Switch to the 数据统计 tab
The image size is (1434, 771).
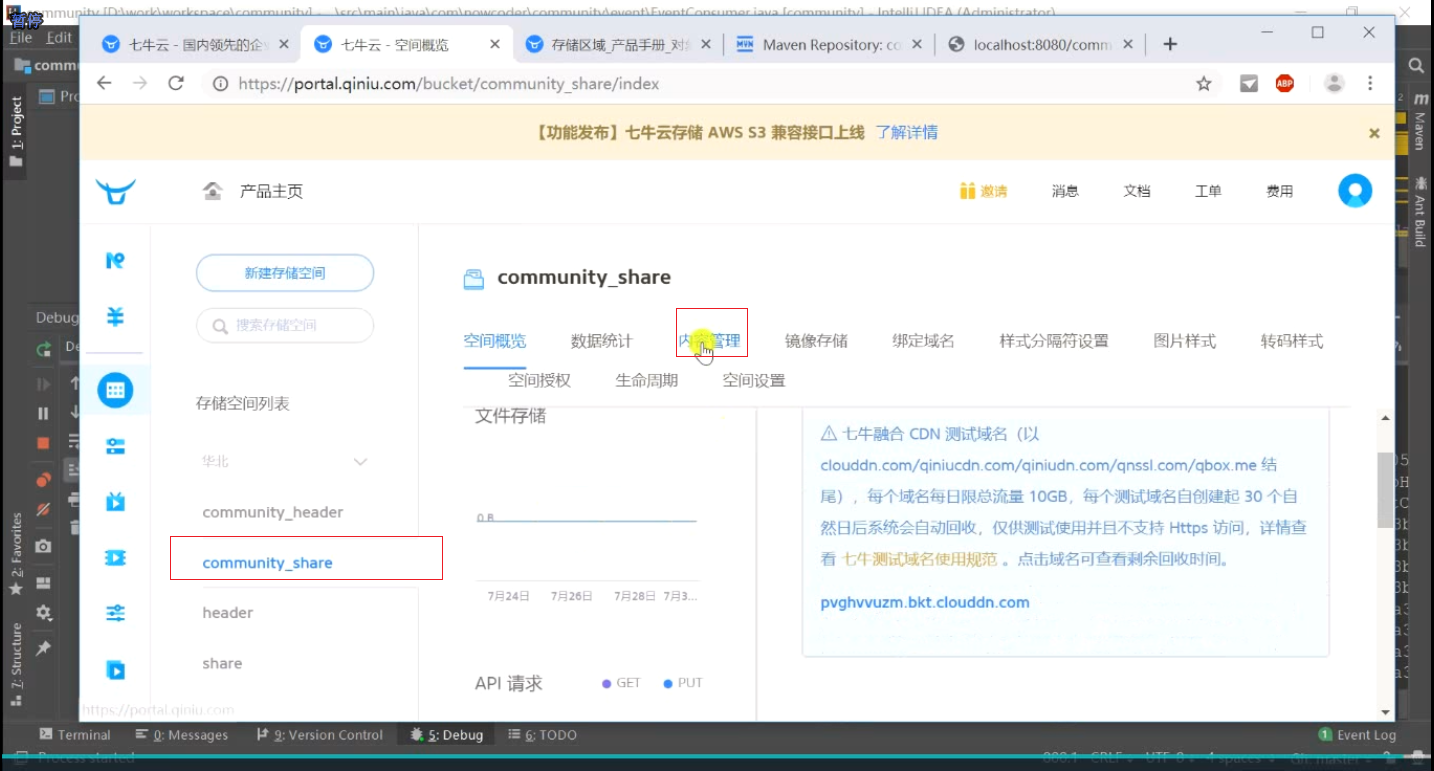point(602,341)
